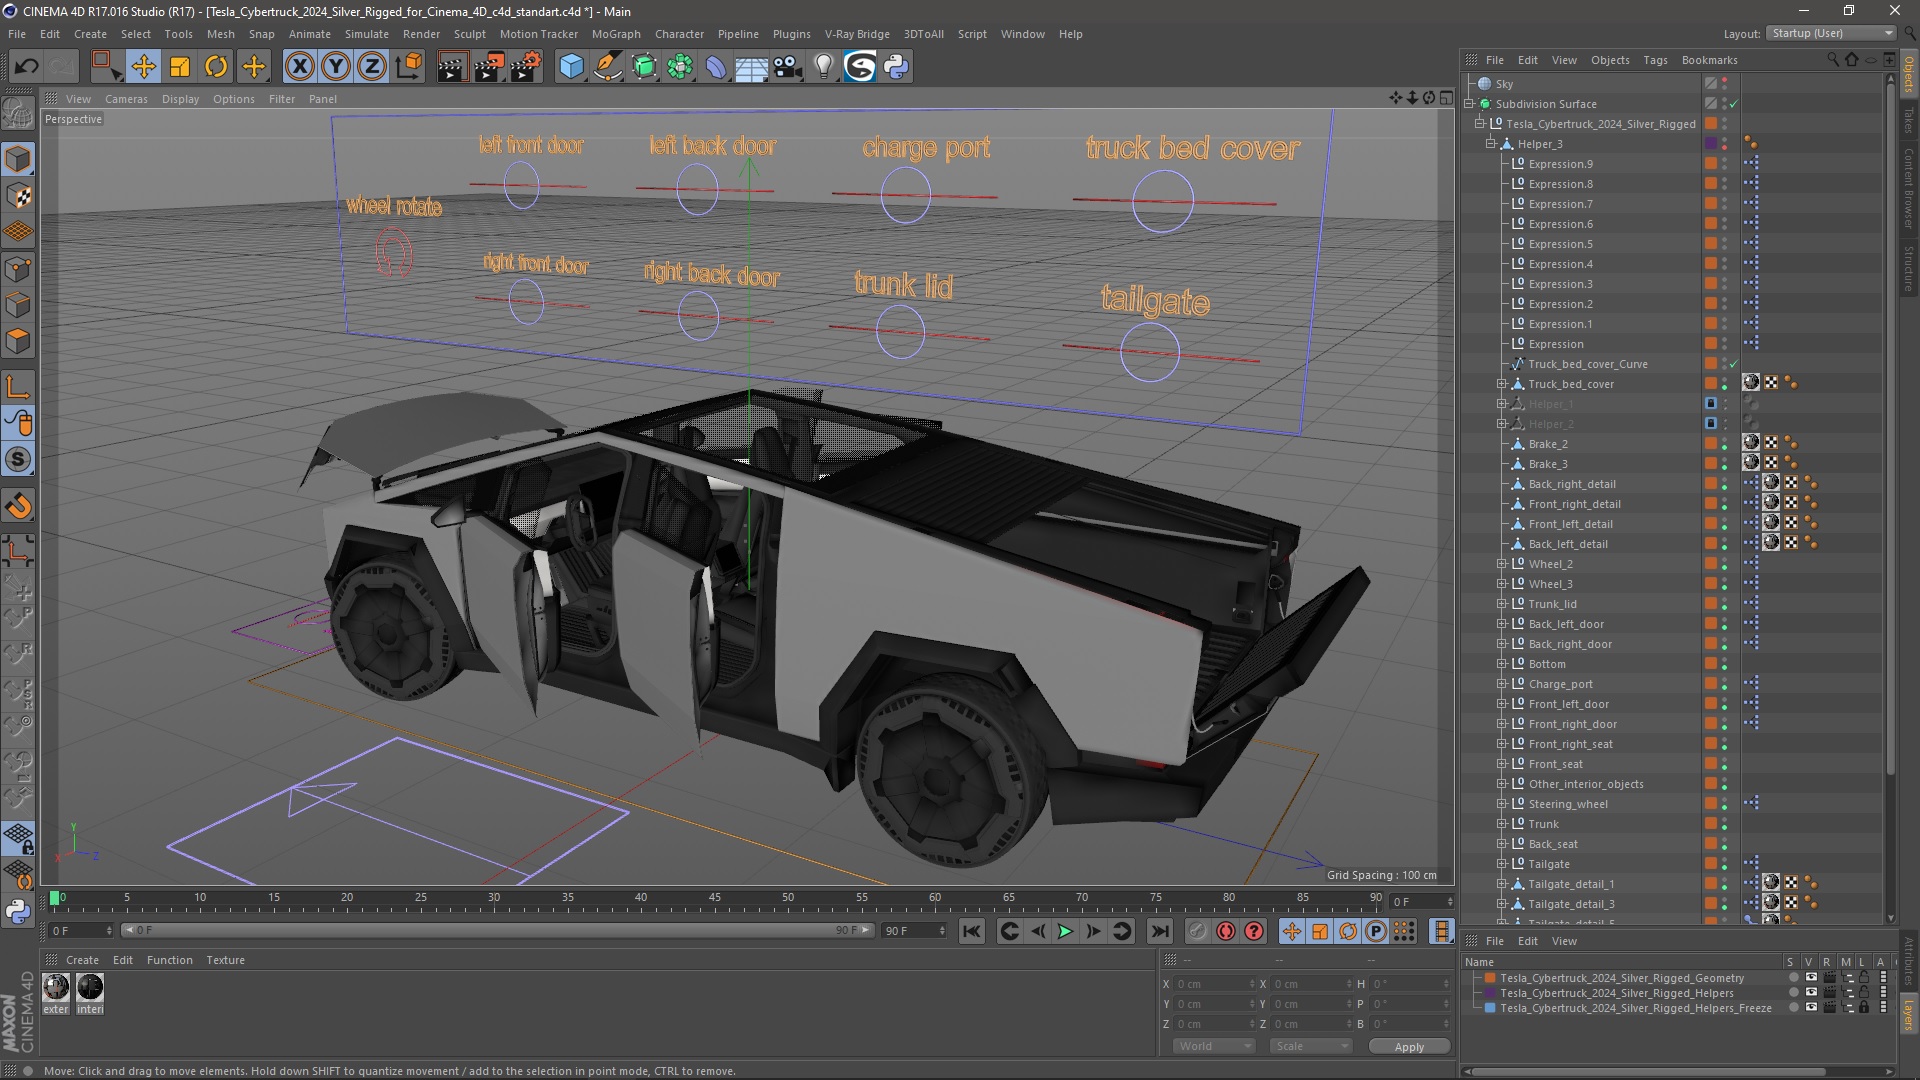1920x1080 pixels.
Task: Toggle X-axis lock icon
Action: point(299,67)
